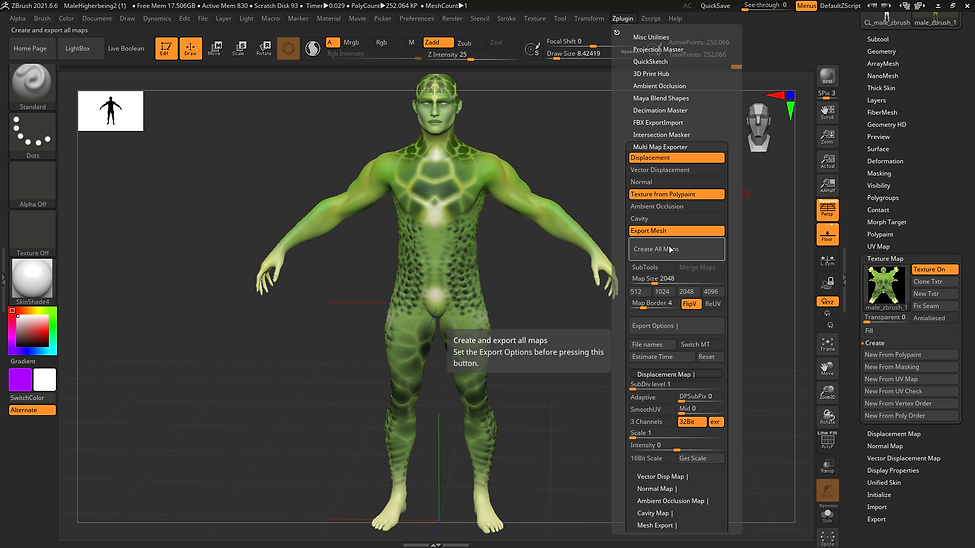Expand the Displacement Map section
This screenshot has height=548, width=975.
tap(677, 374)
